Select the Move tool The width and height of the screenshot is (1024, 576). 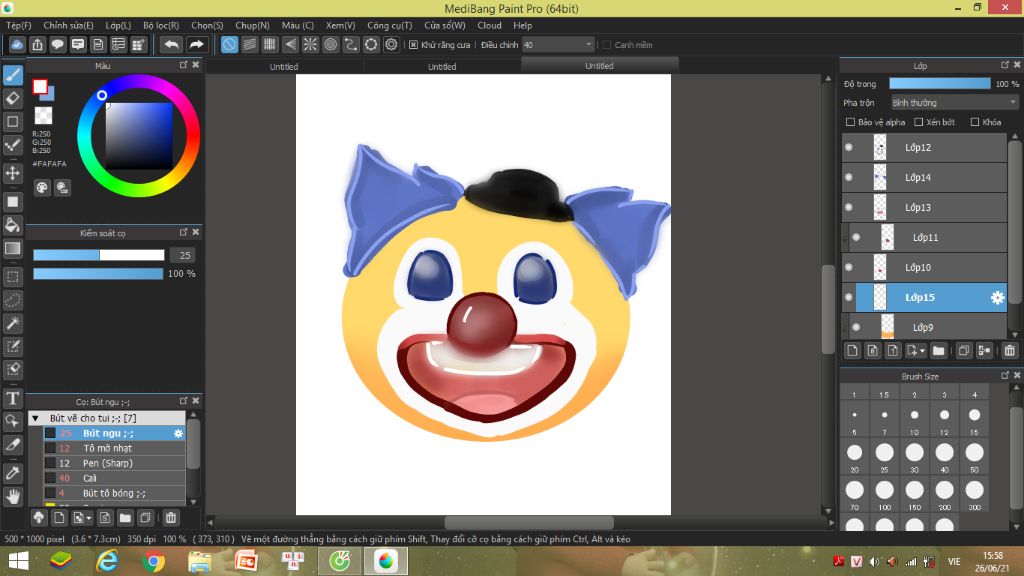(13, 173)
